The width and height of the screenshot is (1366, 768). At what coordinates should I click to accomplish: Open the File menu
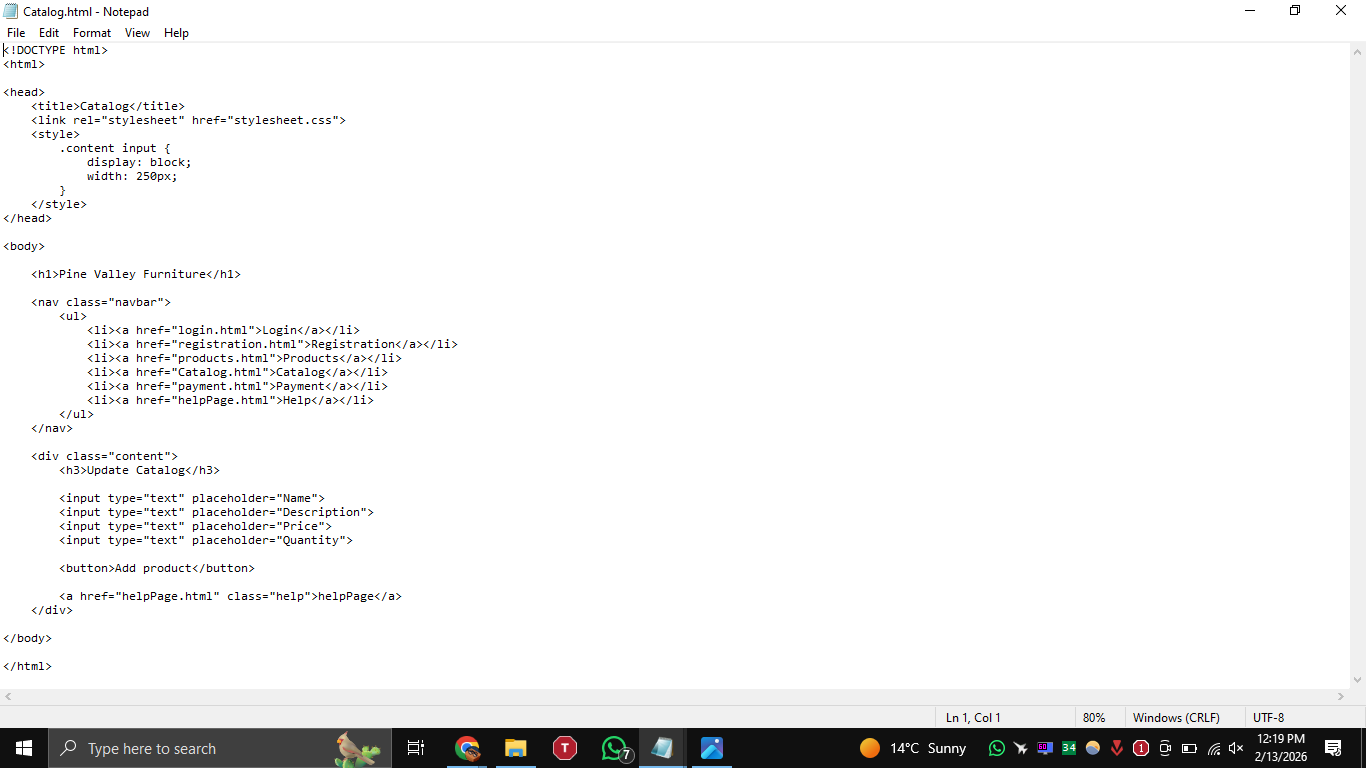(x=16, y=33)
